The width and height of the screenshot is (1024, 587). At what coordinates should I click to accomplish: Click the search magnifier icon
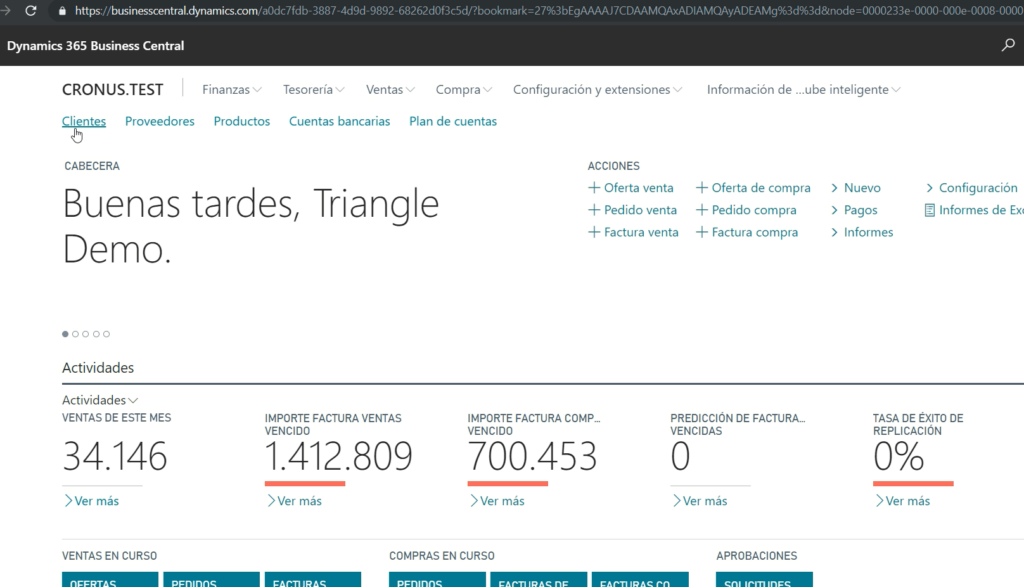(x=1008, y=46)
